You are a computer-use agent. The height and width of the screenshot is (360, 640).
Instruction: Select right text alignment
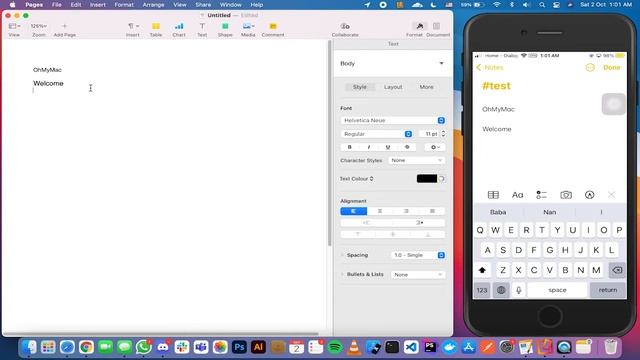coord(406,211)
